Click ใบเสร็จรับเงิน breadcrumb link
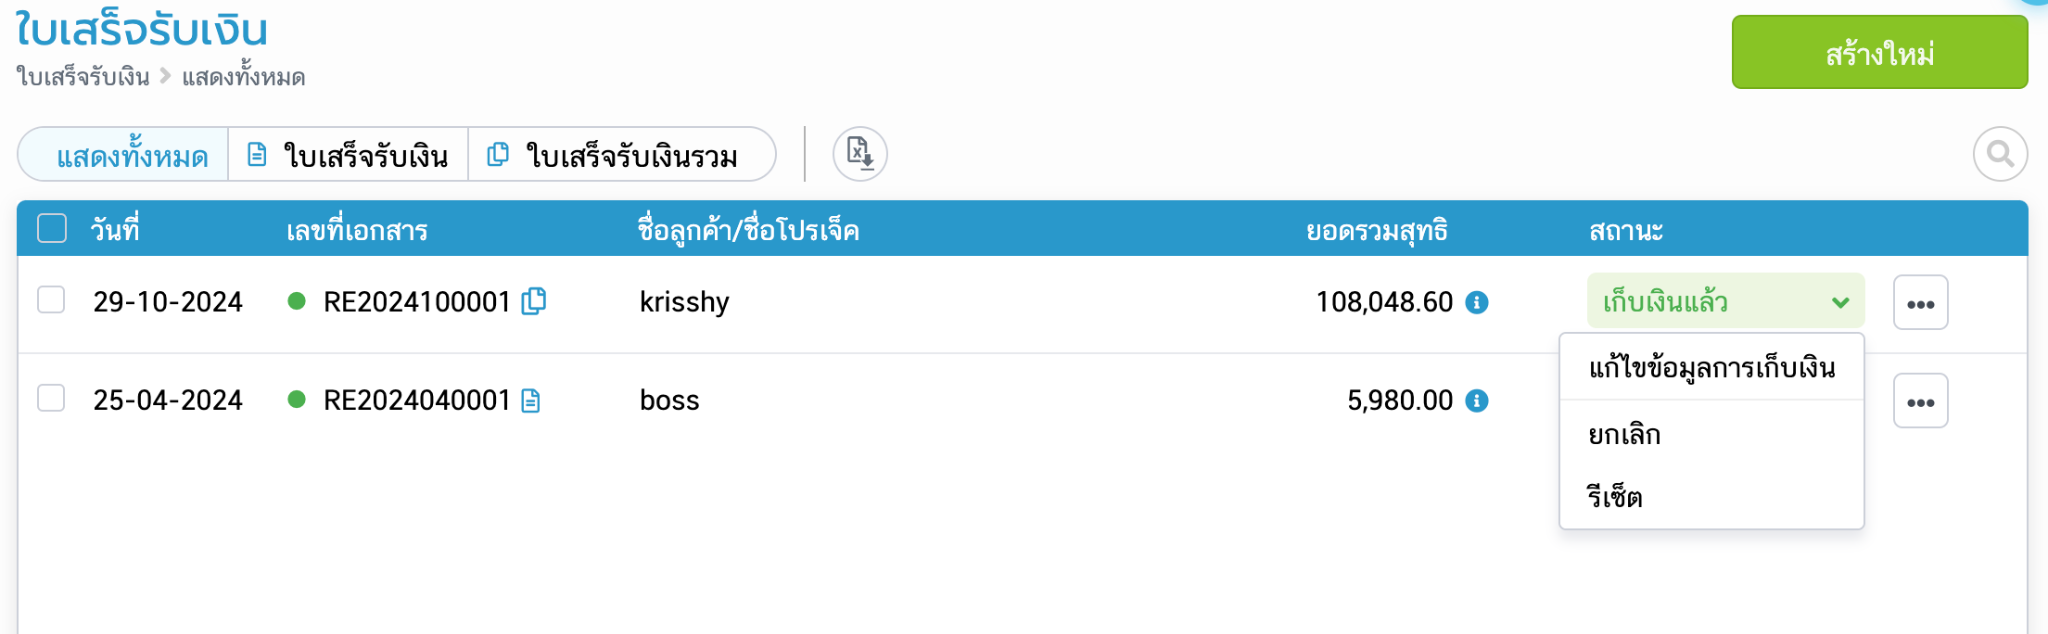Image resolution: width=2048 pixels, height=634 pixels. (x=83, y=77)
